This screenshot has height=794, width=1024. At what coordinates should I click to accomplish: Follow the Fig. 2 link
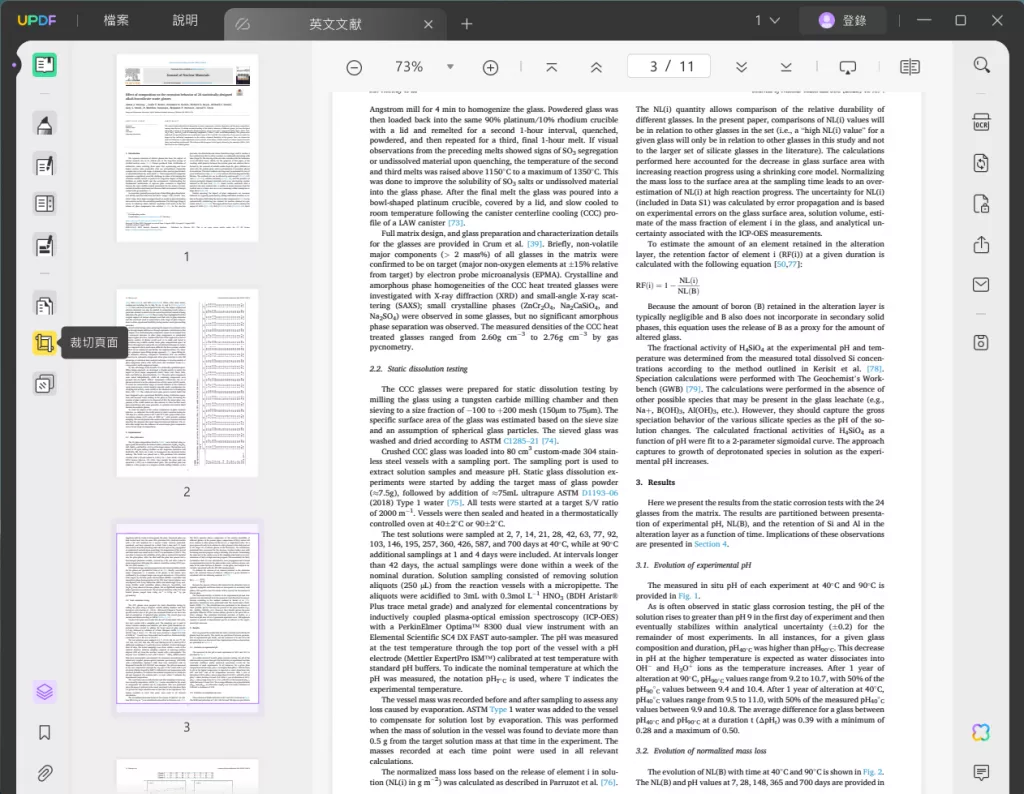pos(873,772)
